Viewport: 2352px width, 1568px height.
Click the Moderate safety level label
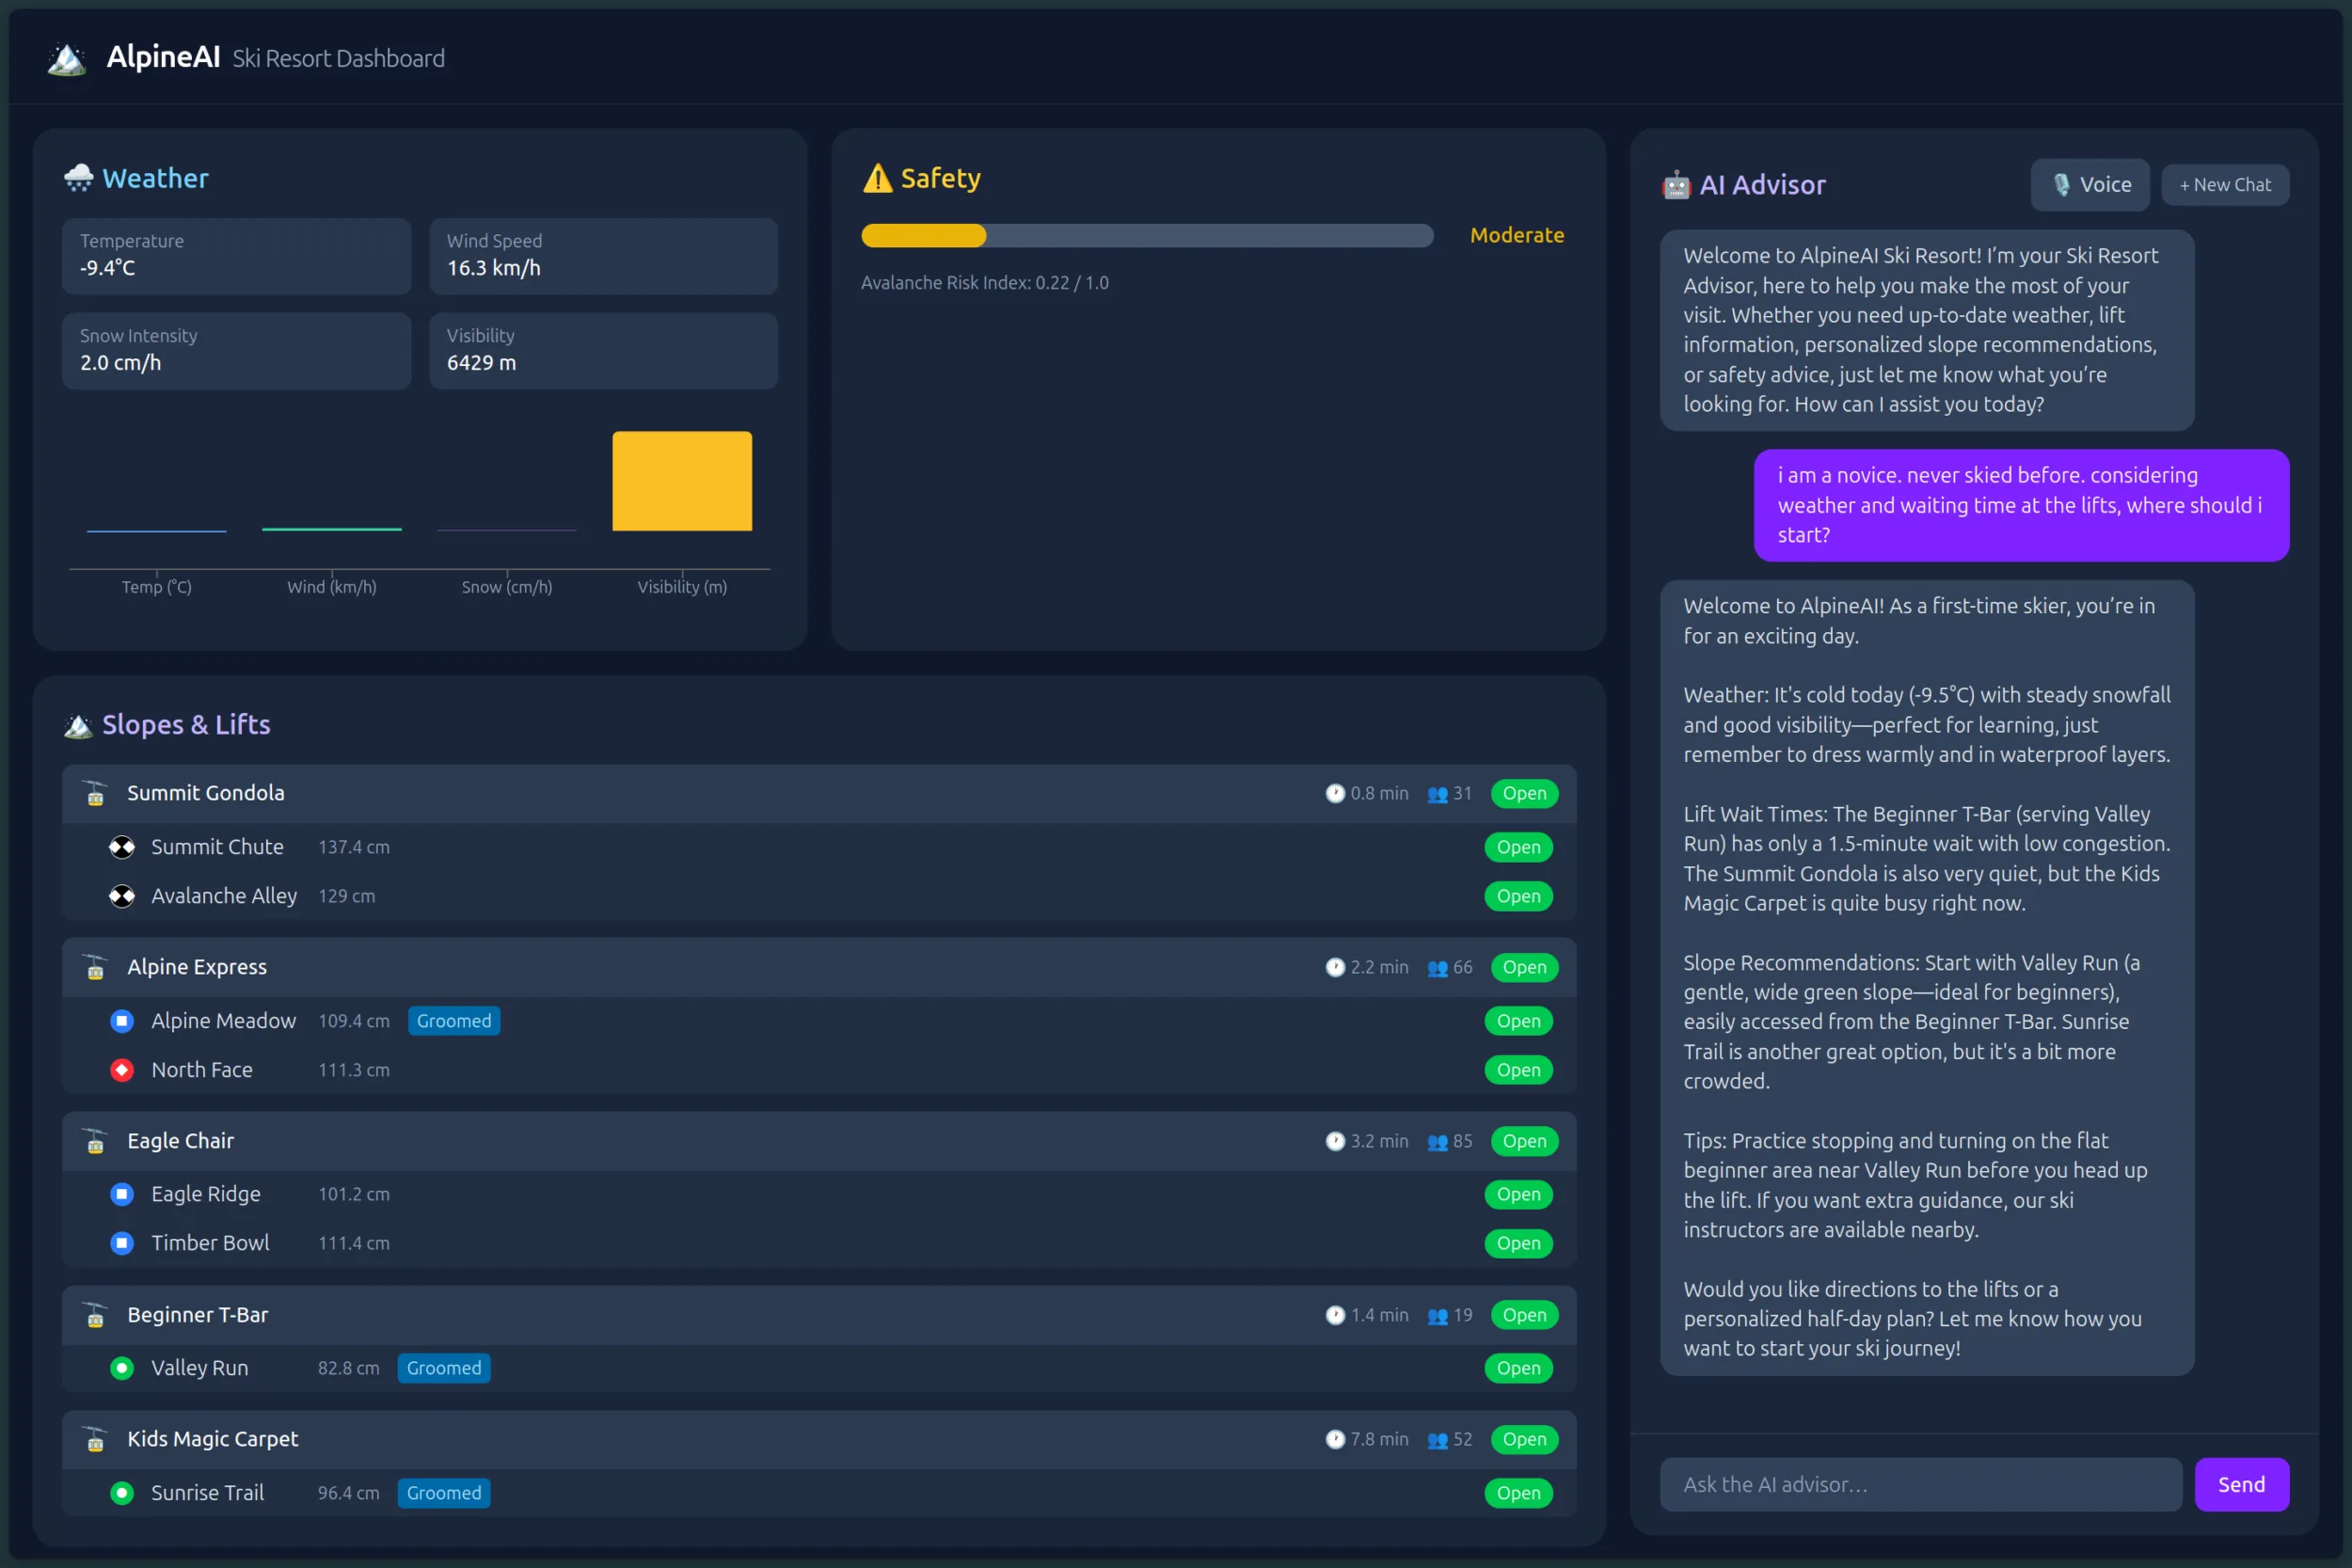pos(1517,235)
